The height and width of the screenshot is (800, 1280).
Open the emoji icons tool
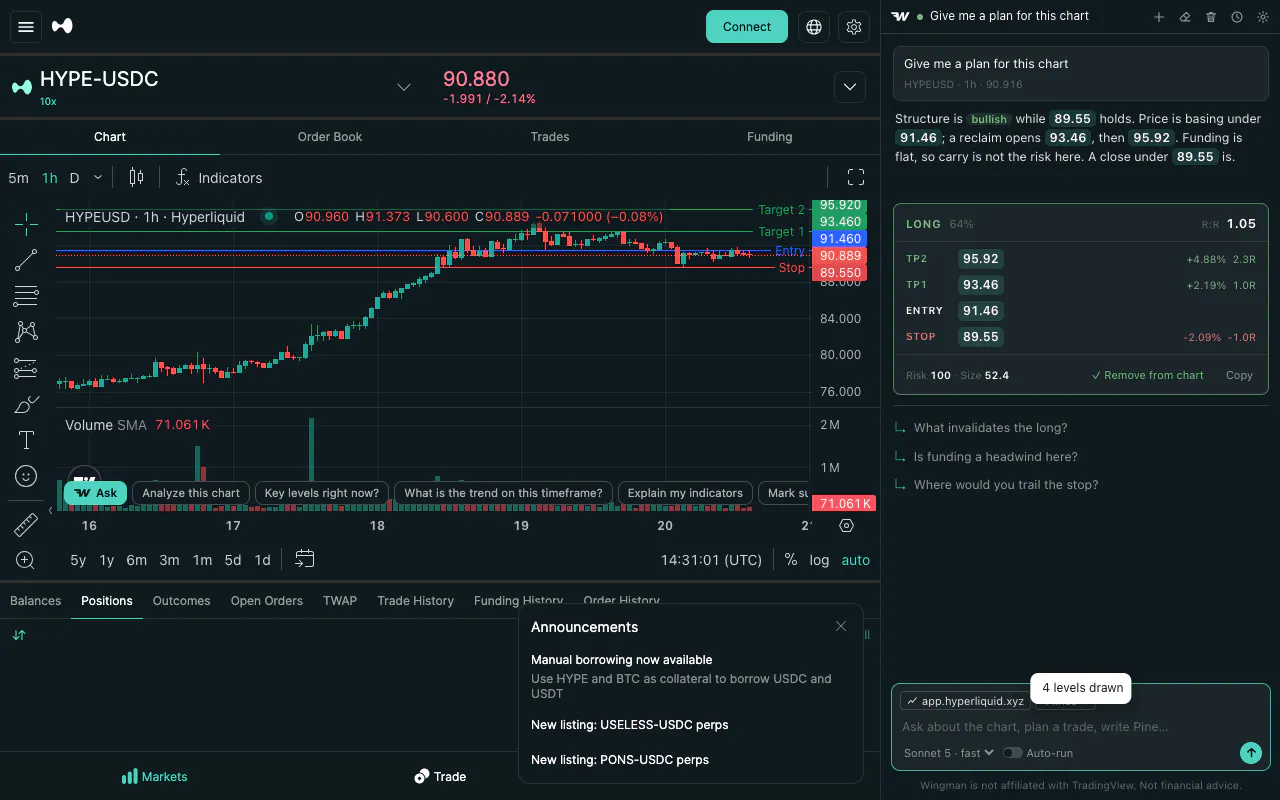26,476
